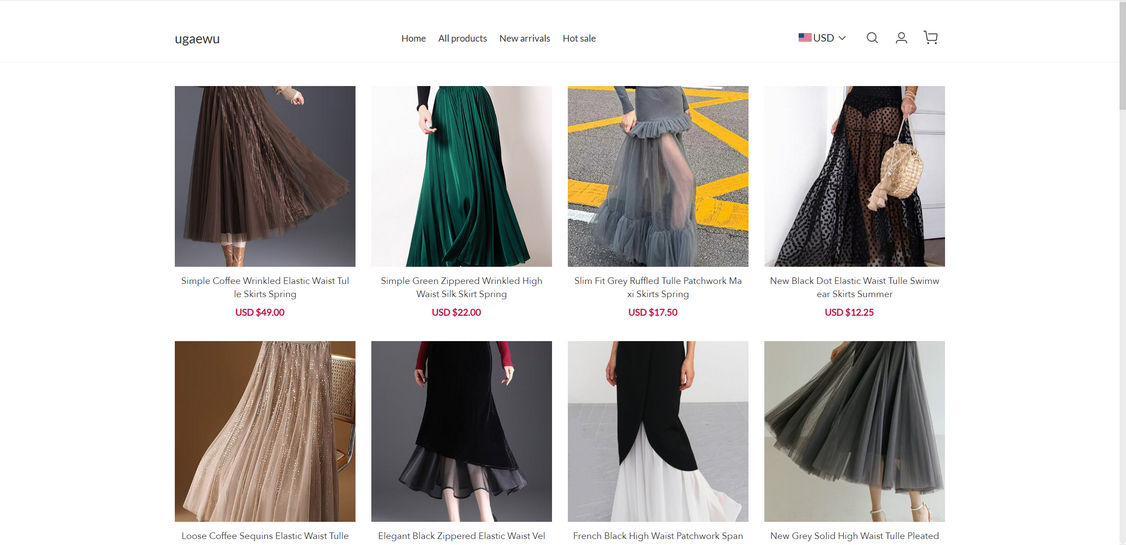Open the black velvet zippered skirt image

(462, 432)
